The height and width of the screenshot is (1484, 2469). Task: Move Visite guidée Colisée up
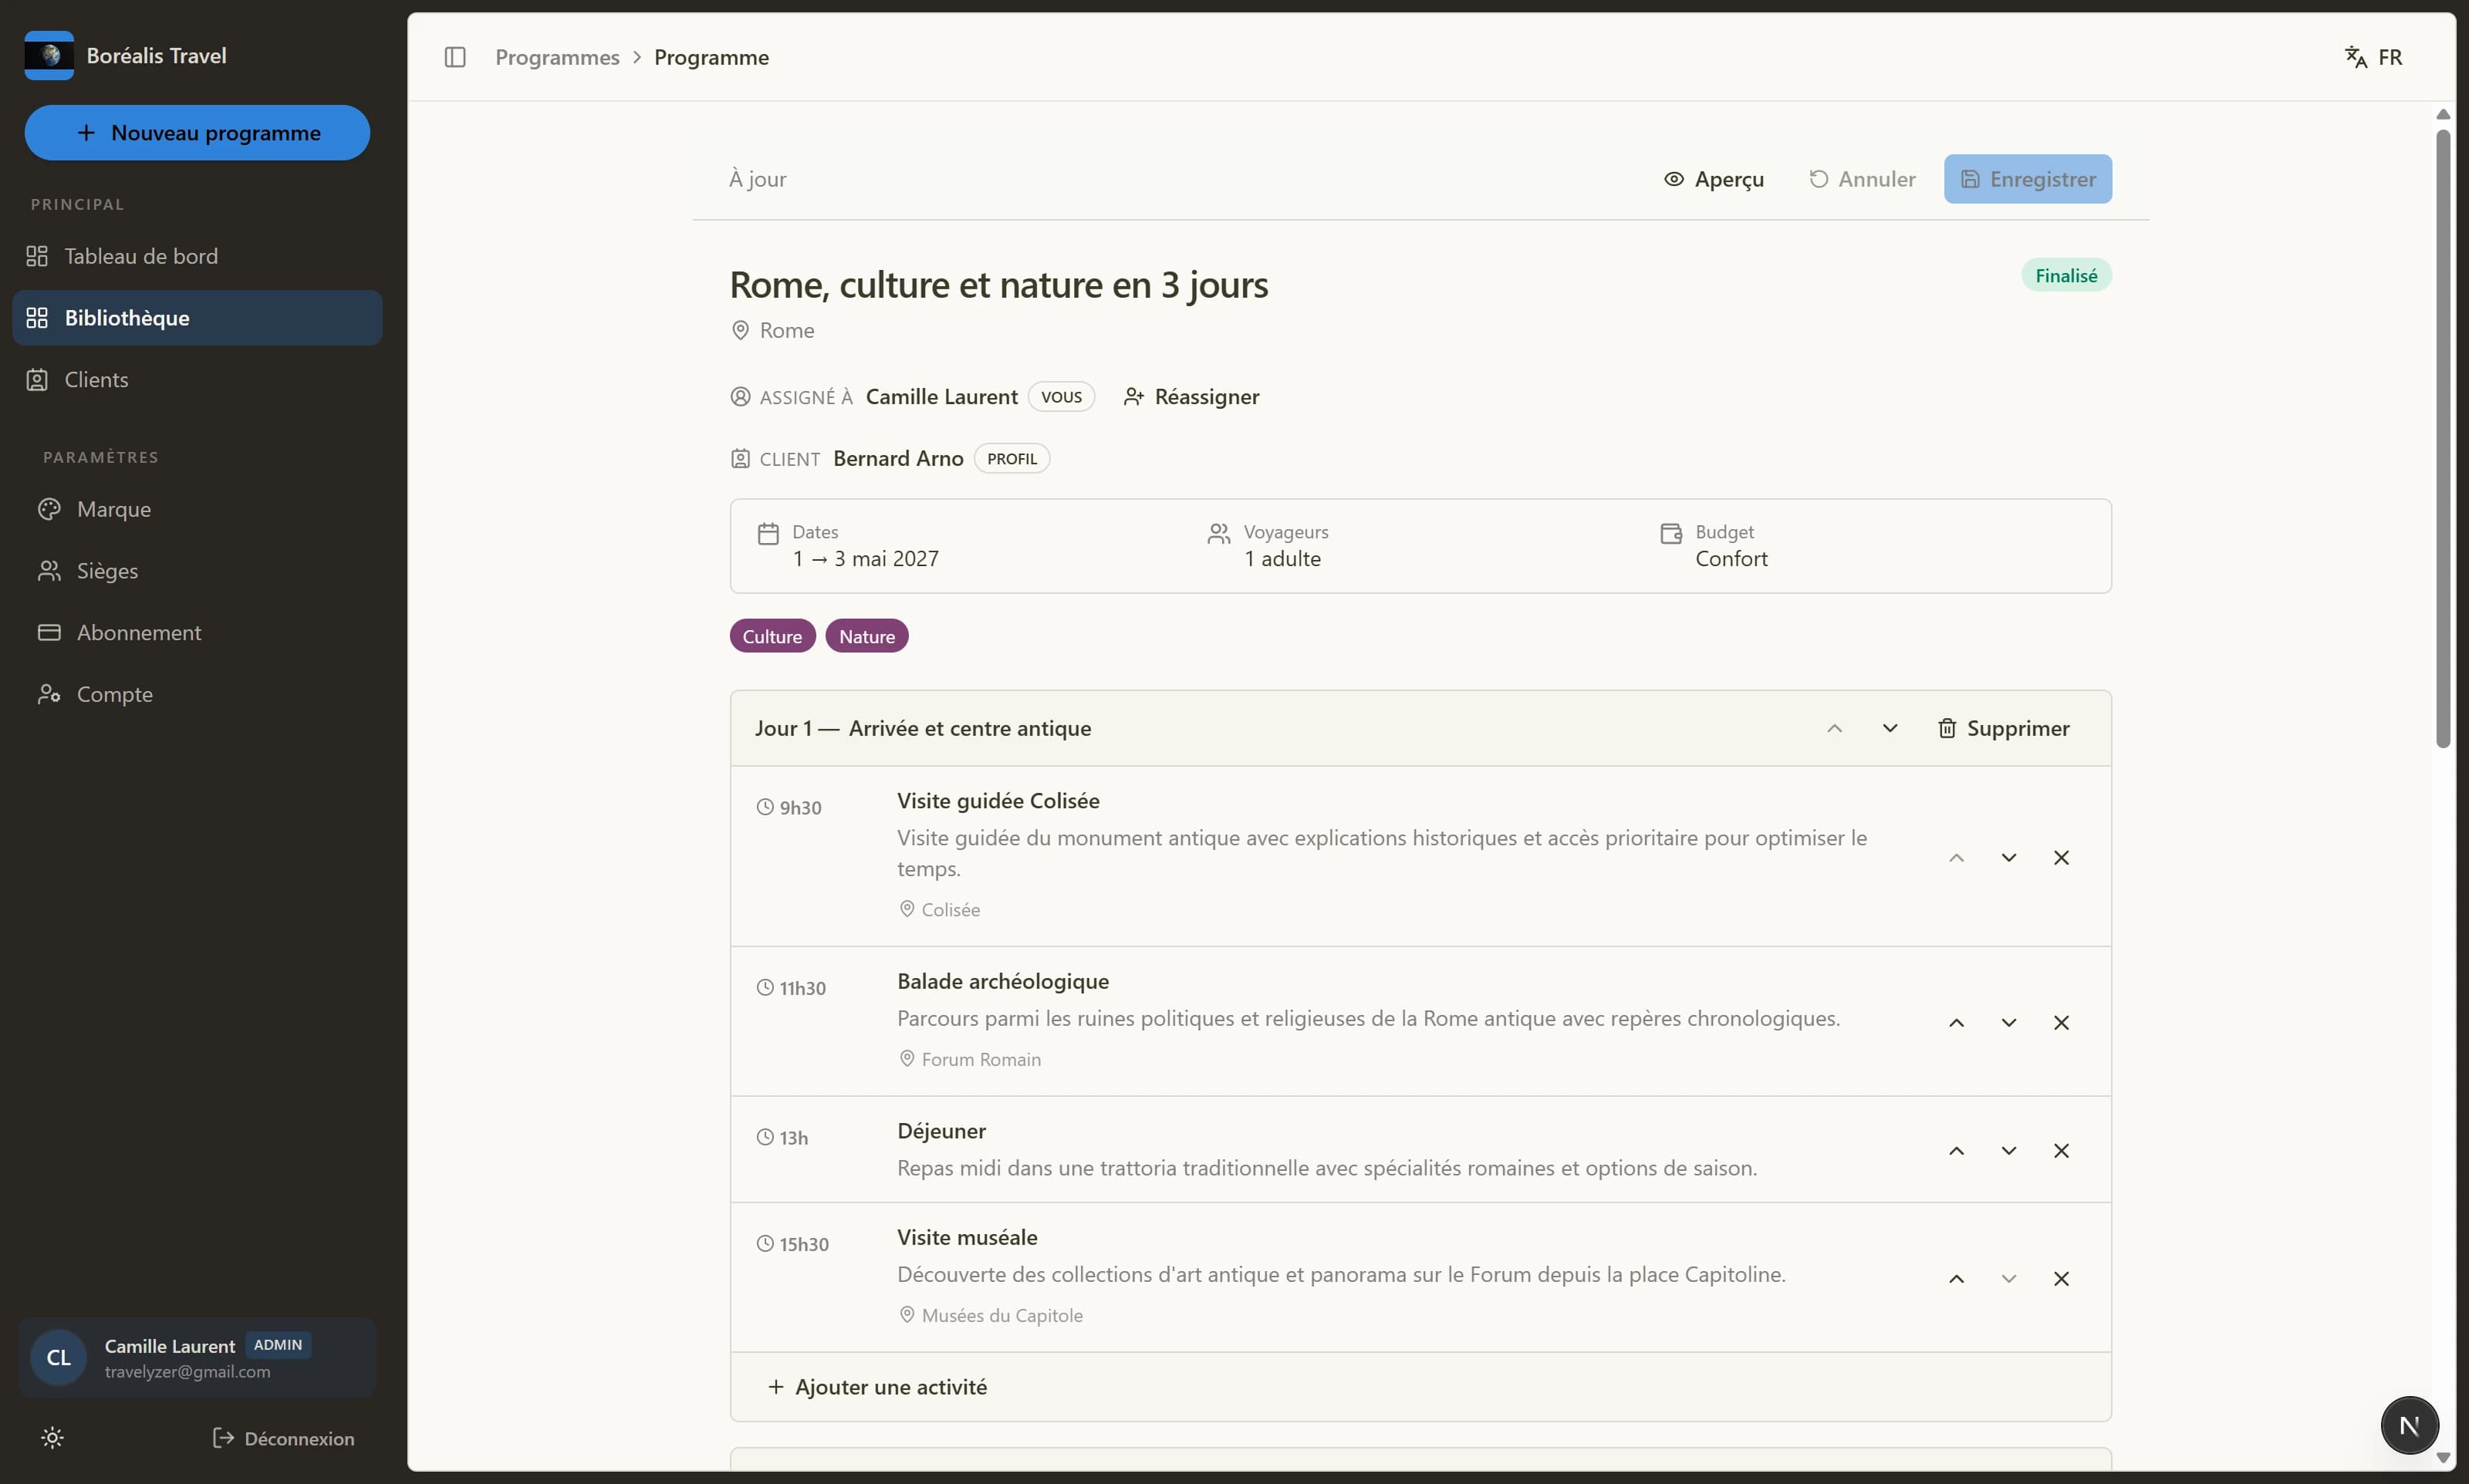click(1956, 858)
